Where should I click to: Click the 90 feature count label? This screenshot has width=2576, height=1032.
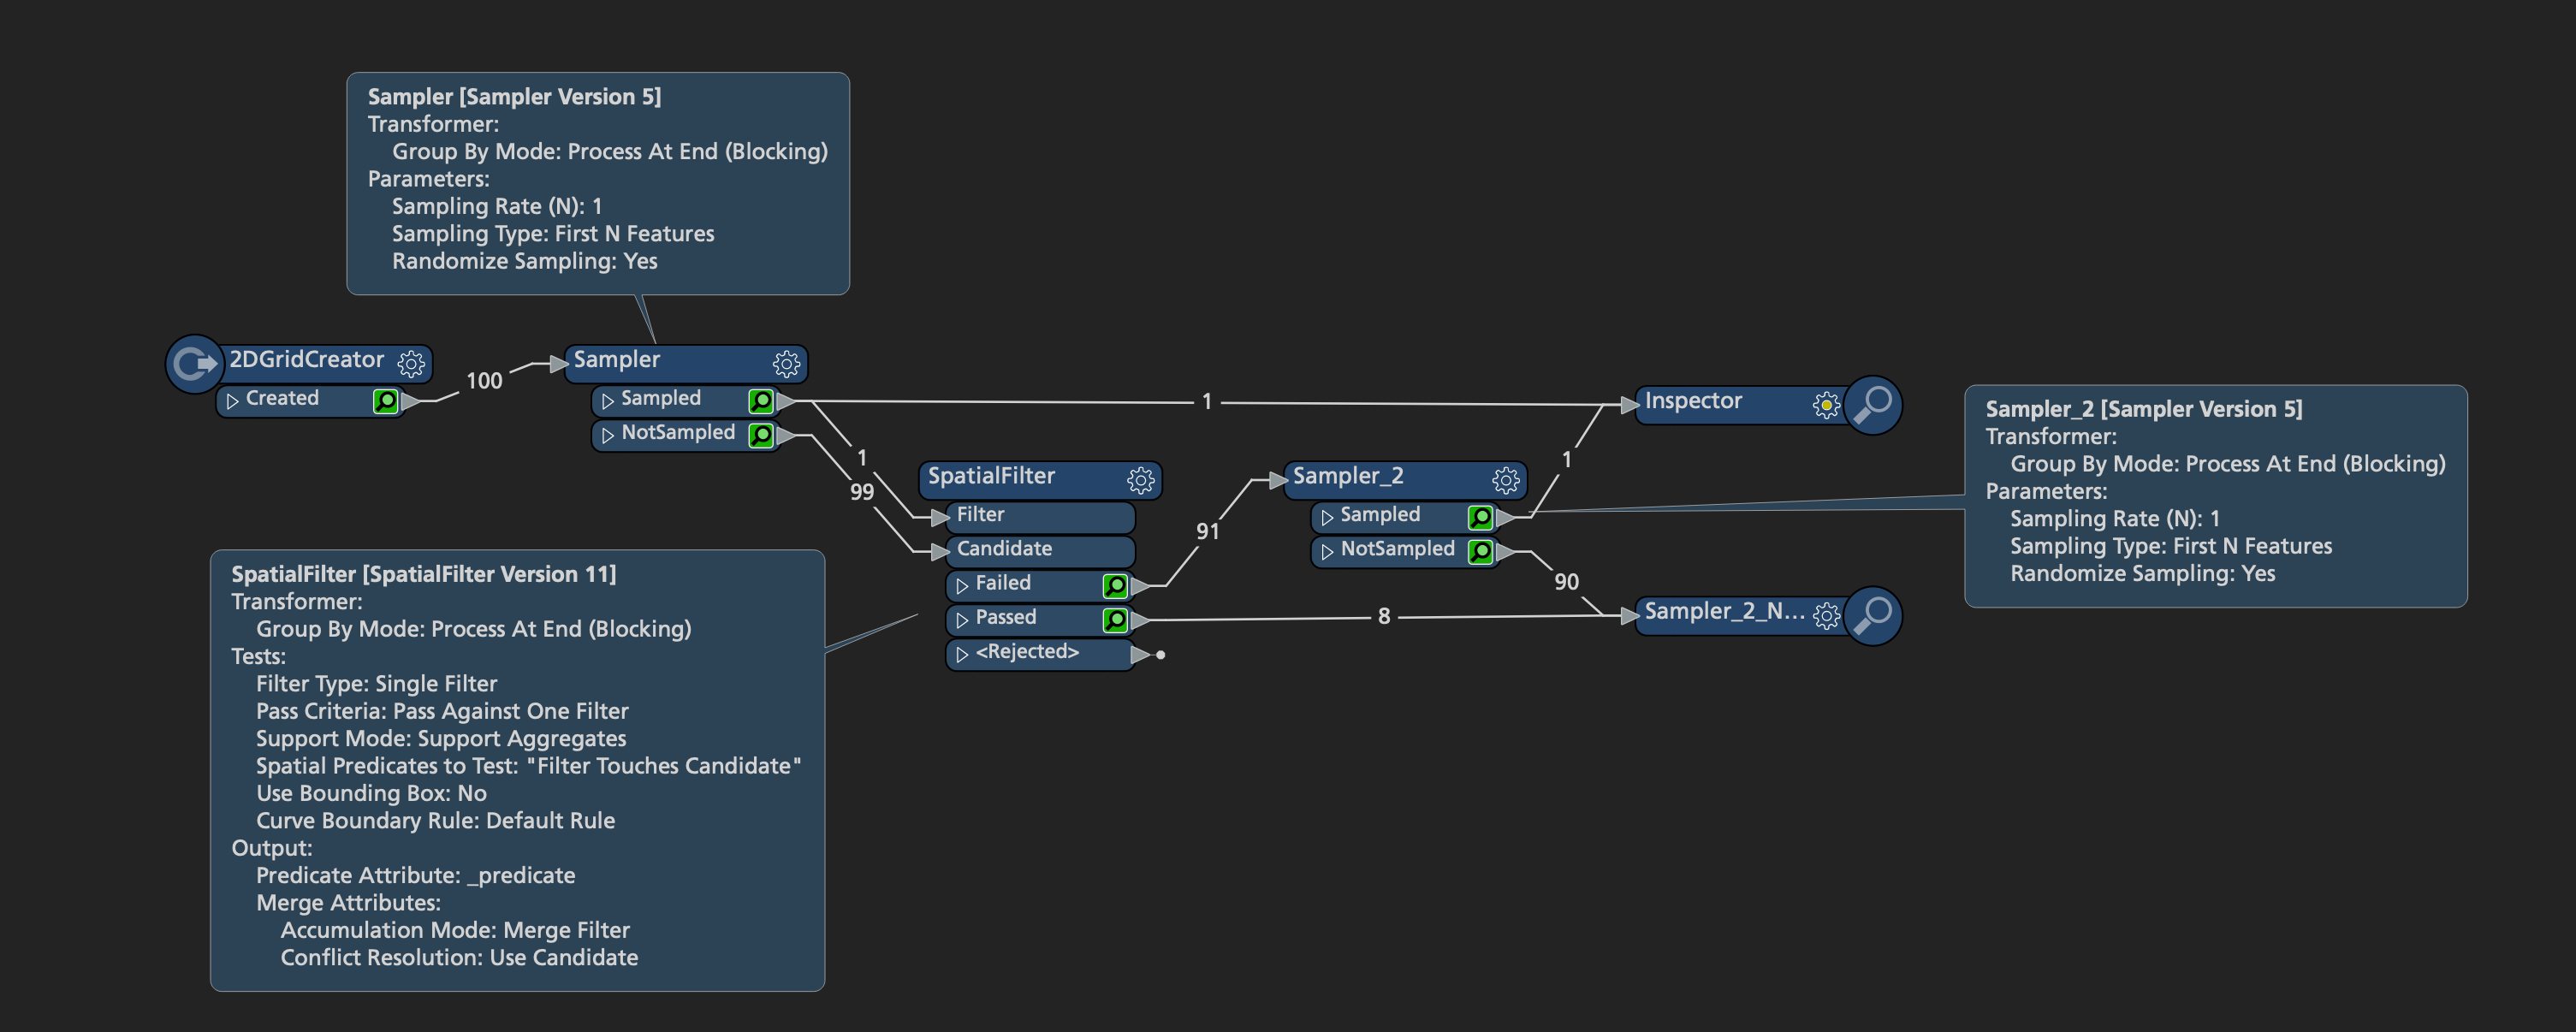point(1566,582)
